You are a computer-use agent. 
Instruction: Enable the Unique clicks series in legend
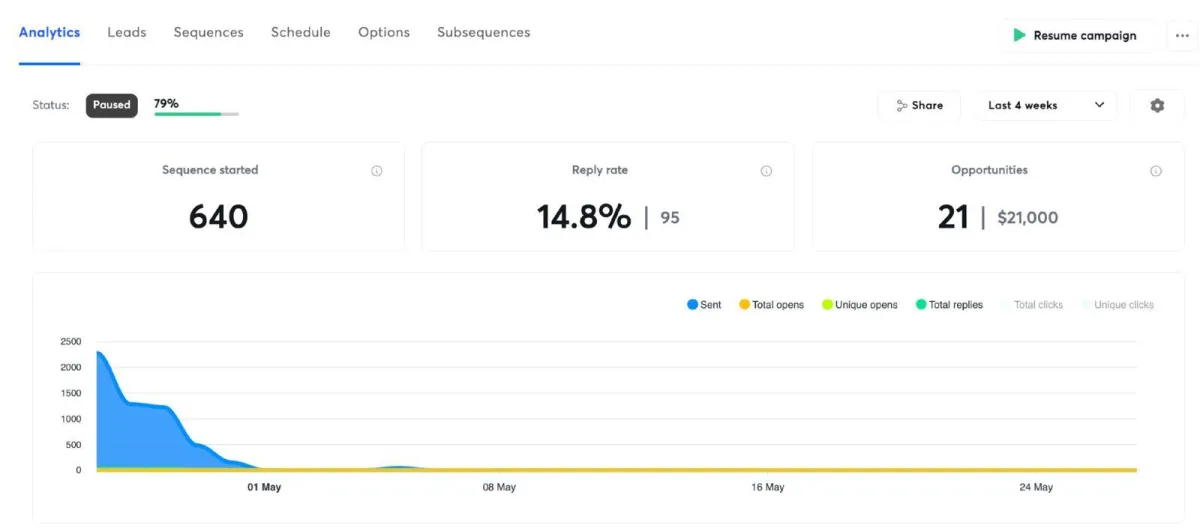pyautogui.click(x=1117, y=305)
